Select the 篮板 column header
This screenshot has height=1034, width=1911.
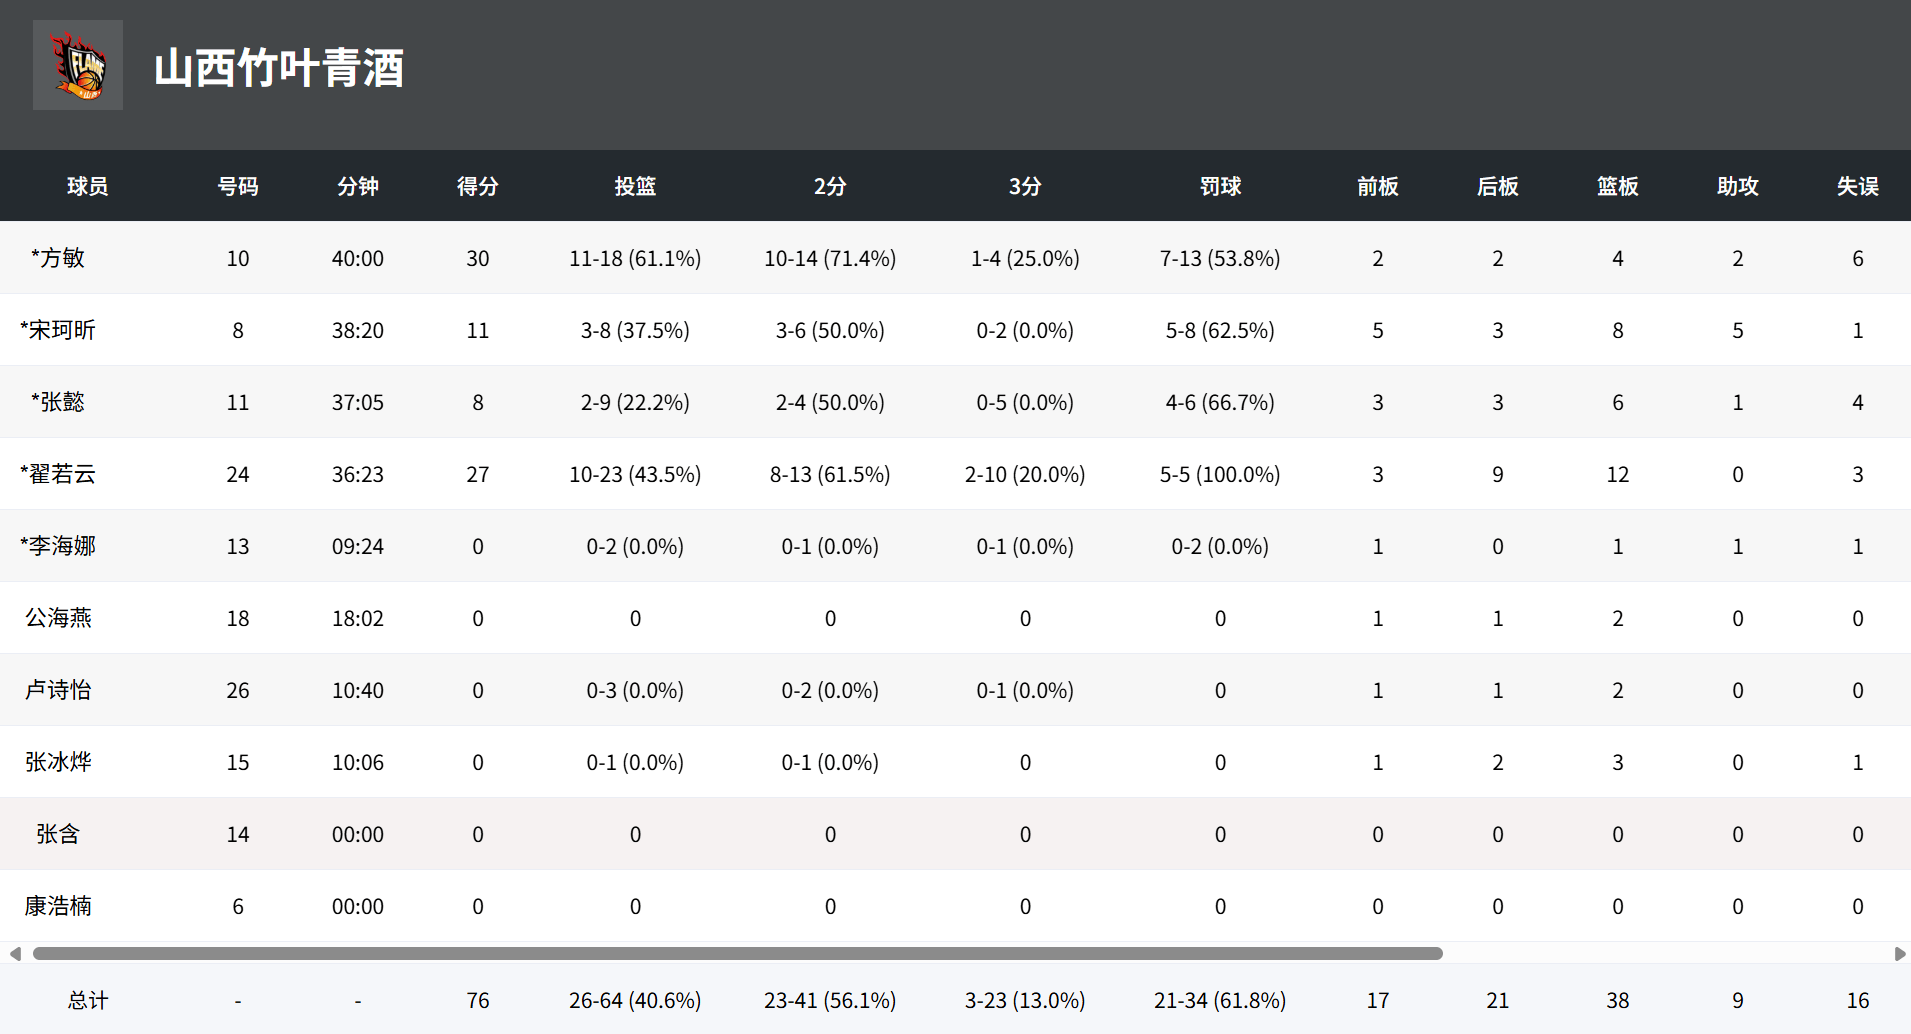[x=1617, y=186]
